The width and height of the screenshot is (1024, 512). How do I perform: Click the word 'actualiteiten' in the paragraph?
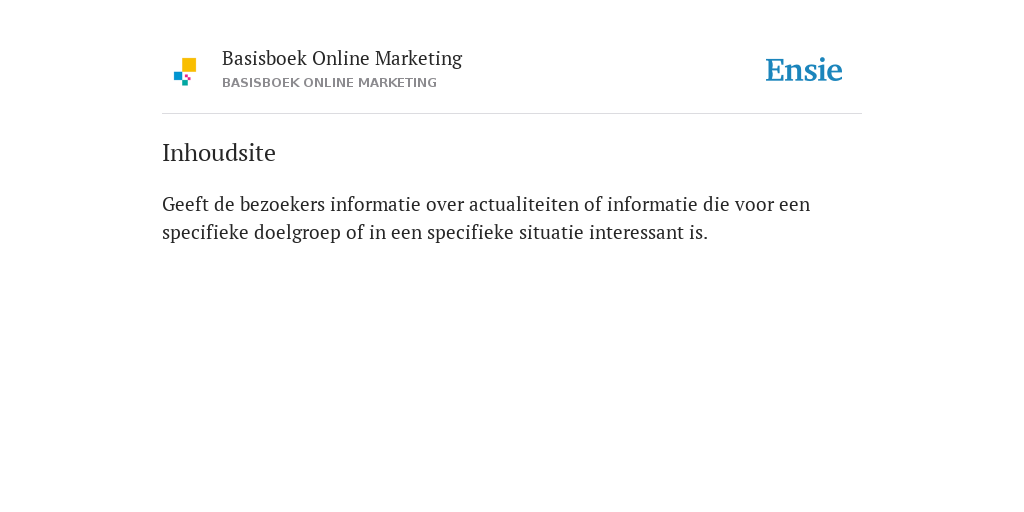point(524,204)
